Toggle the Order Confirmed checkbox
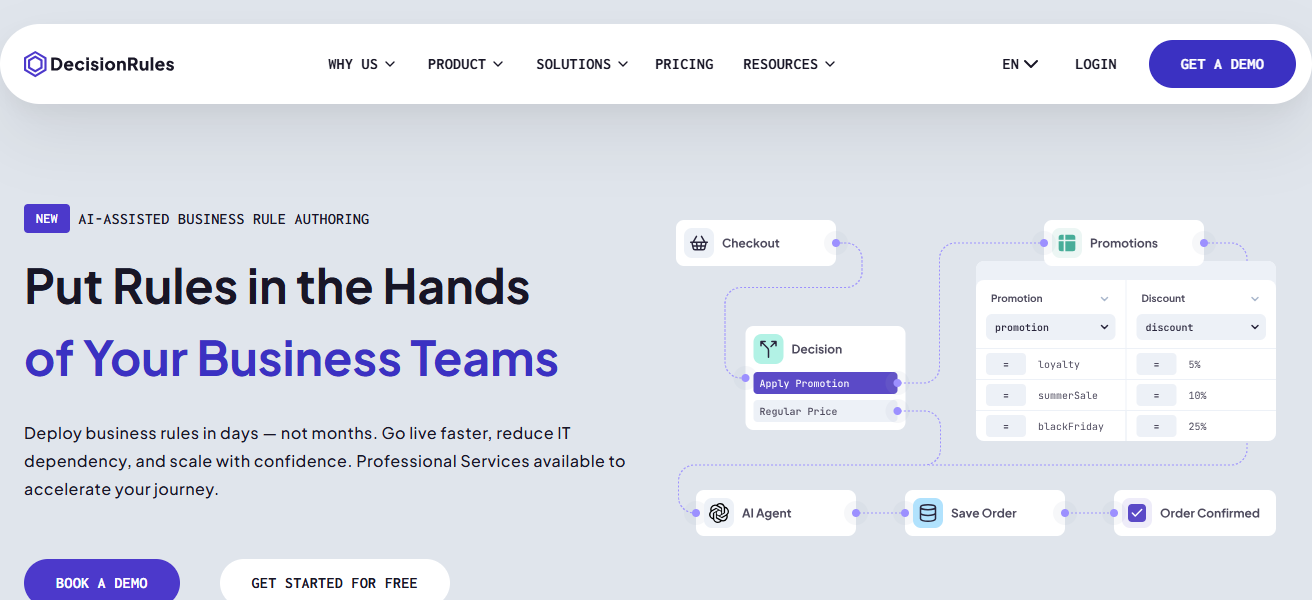The width and height of the screenshot is (1312, 600). tap(1136, 513)
